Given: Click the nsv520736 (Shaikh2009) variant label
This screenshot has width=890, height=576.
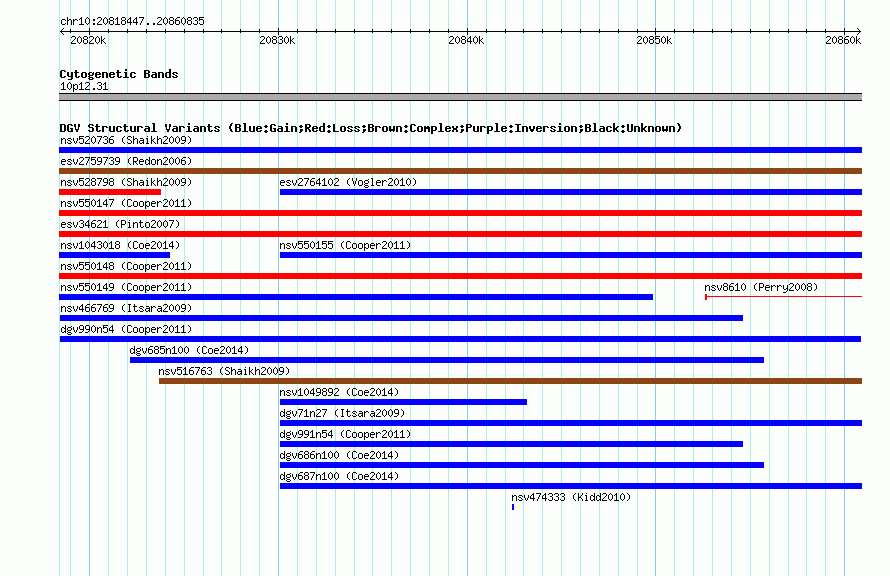Looking at the screenshot, I should [126, 140].
